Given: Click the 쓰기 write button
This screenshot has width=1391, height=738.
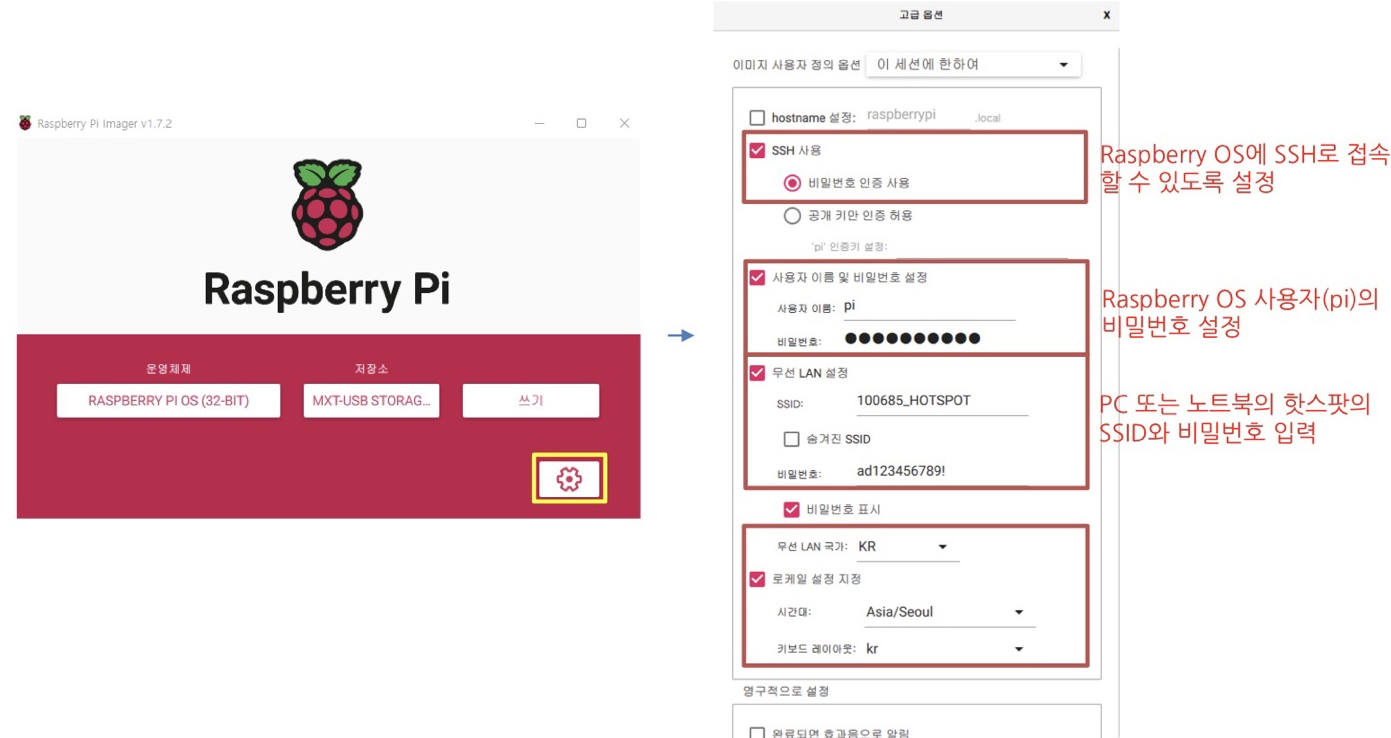Looking at the screenshot, I should [531, 400].
